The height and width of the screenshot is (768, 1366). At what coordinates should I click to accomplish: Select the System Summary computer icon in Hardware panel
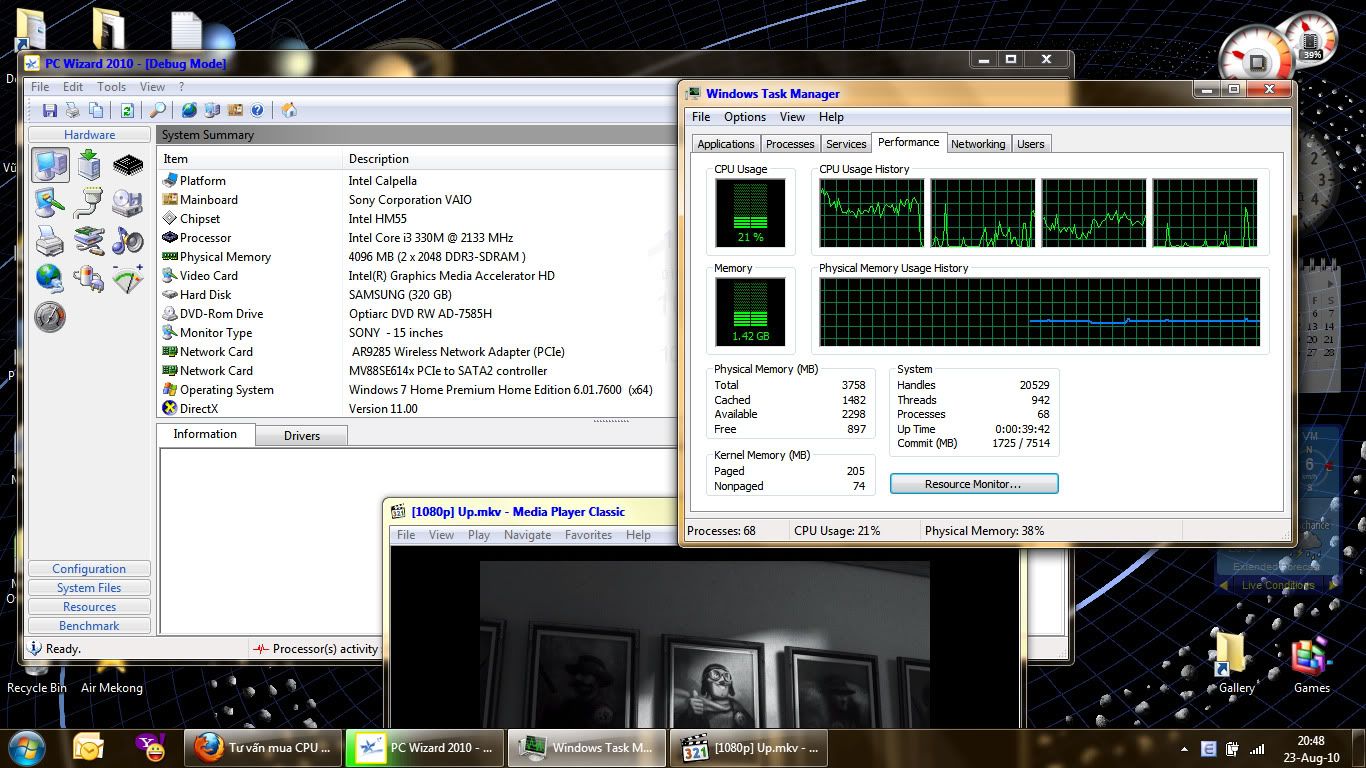coord(50,165)
